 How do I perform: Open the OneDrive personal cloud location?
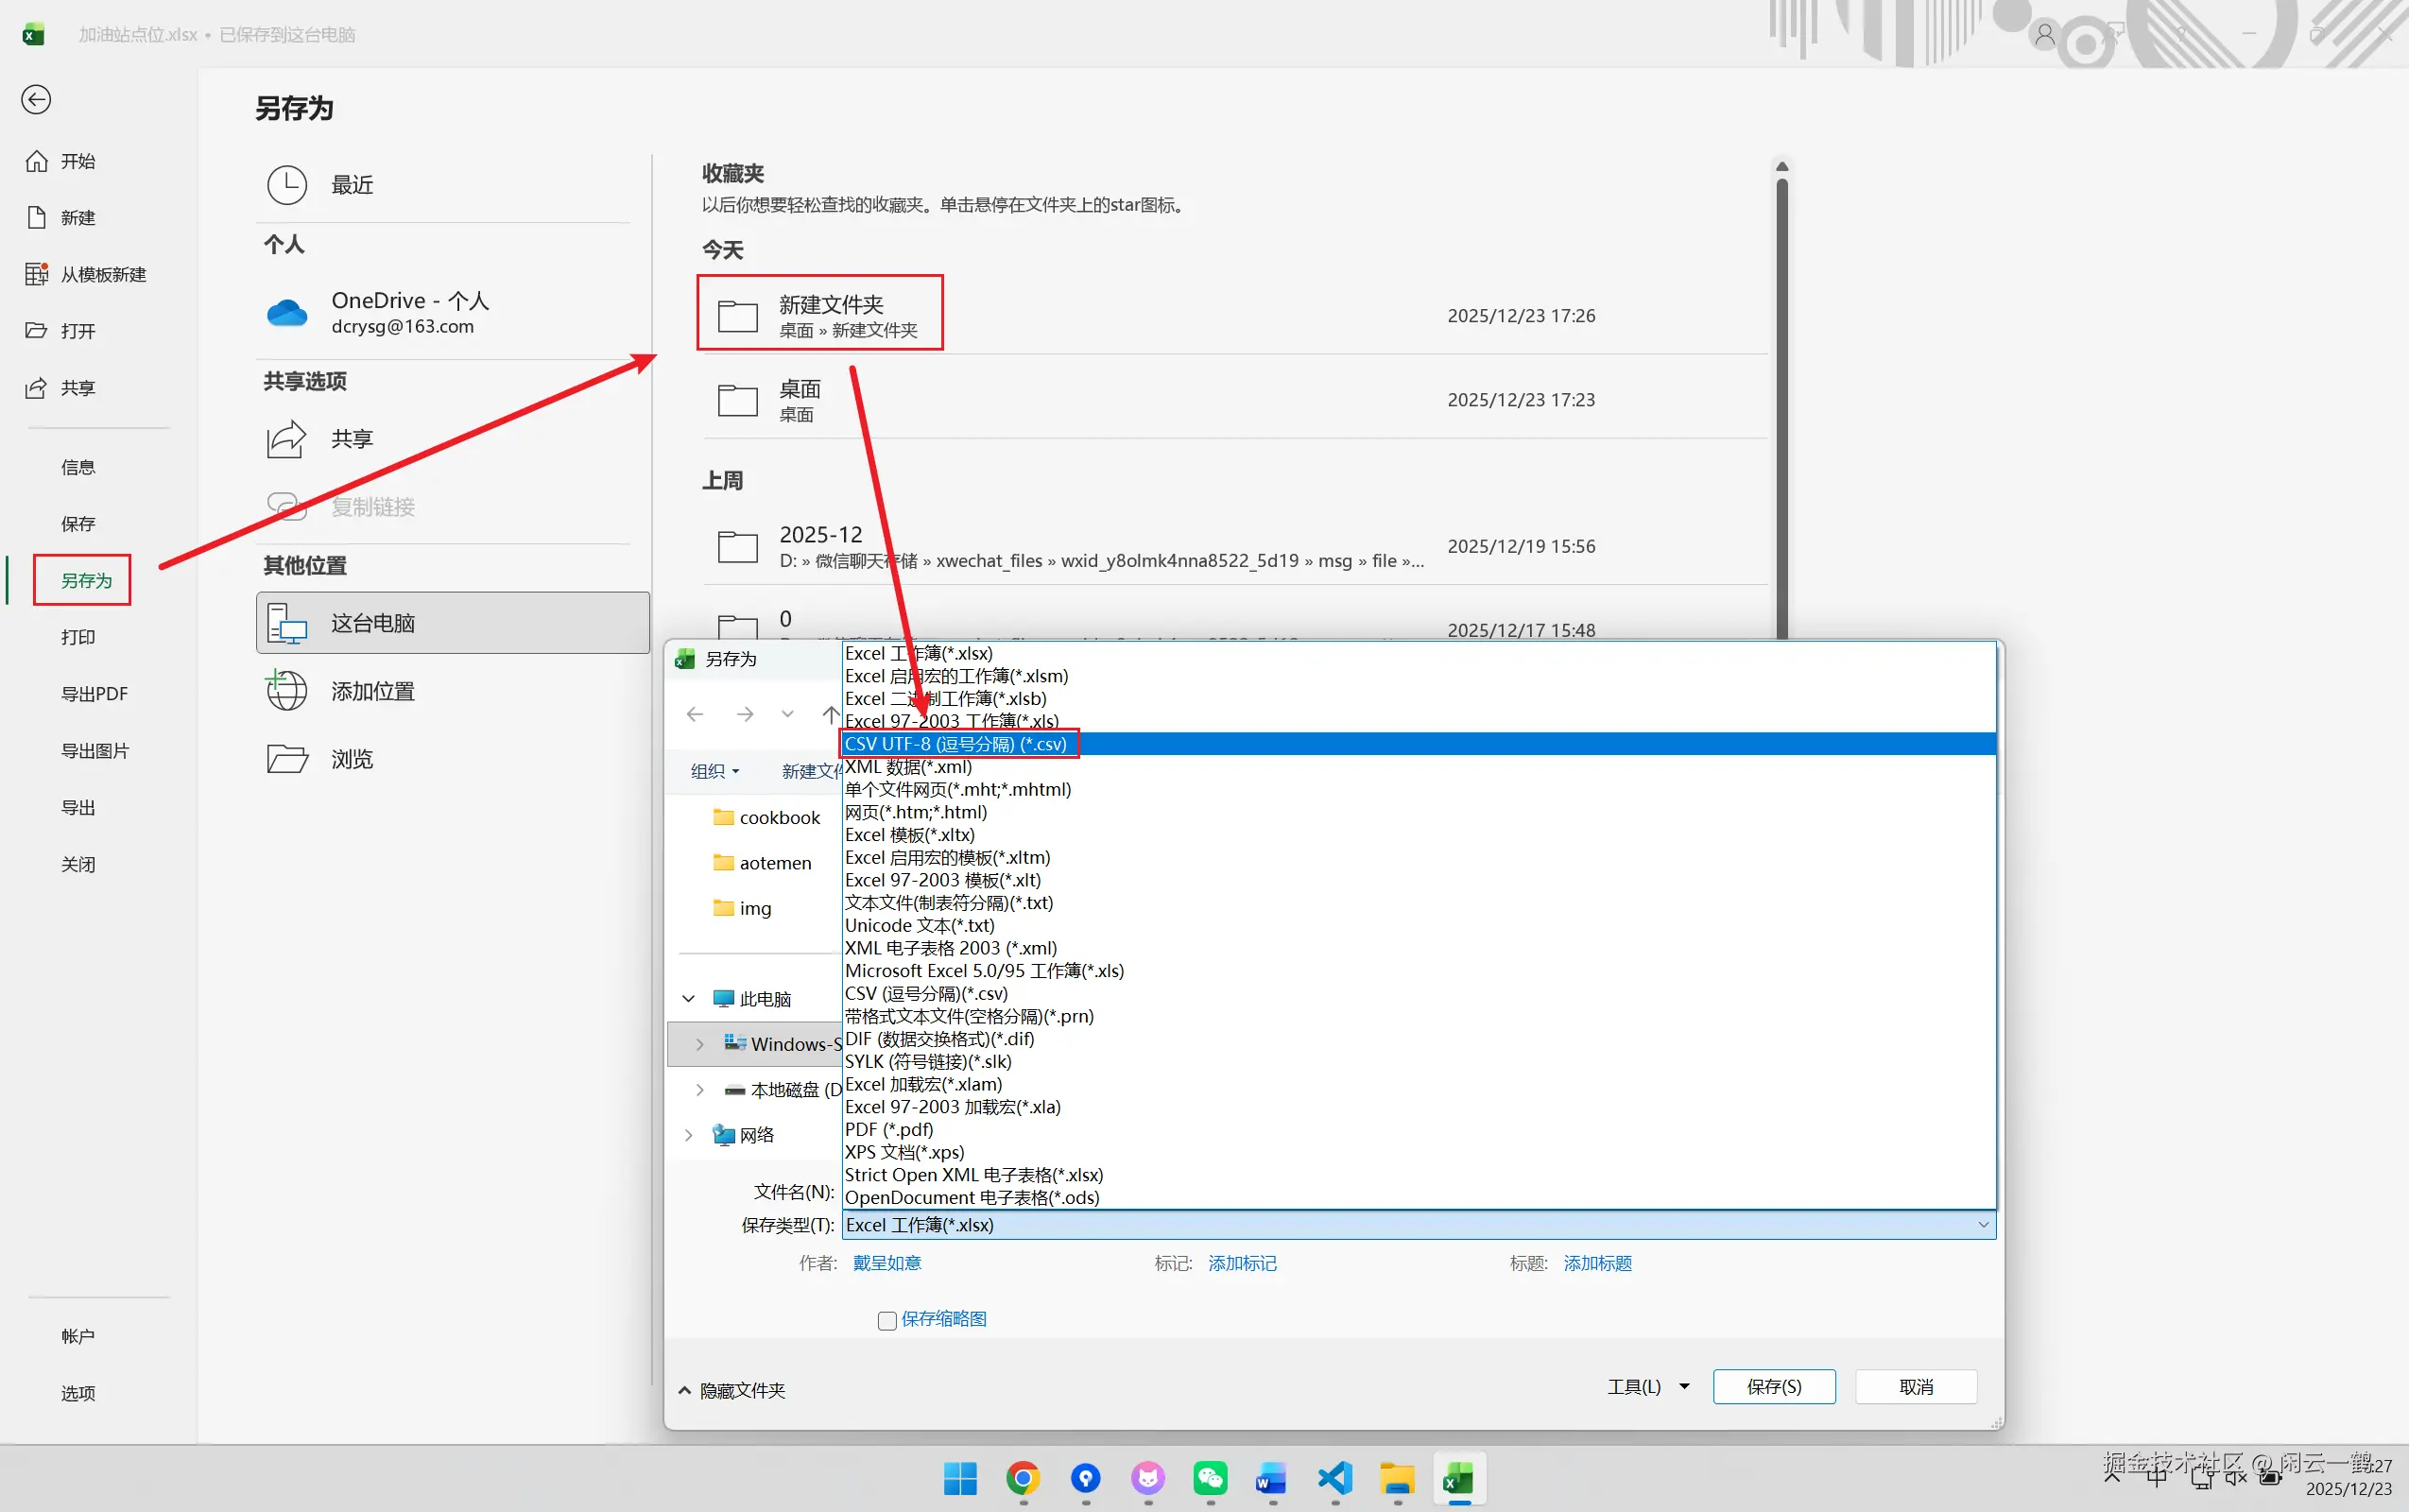click(401, 312)
